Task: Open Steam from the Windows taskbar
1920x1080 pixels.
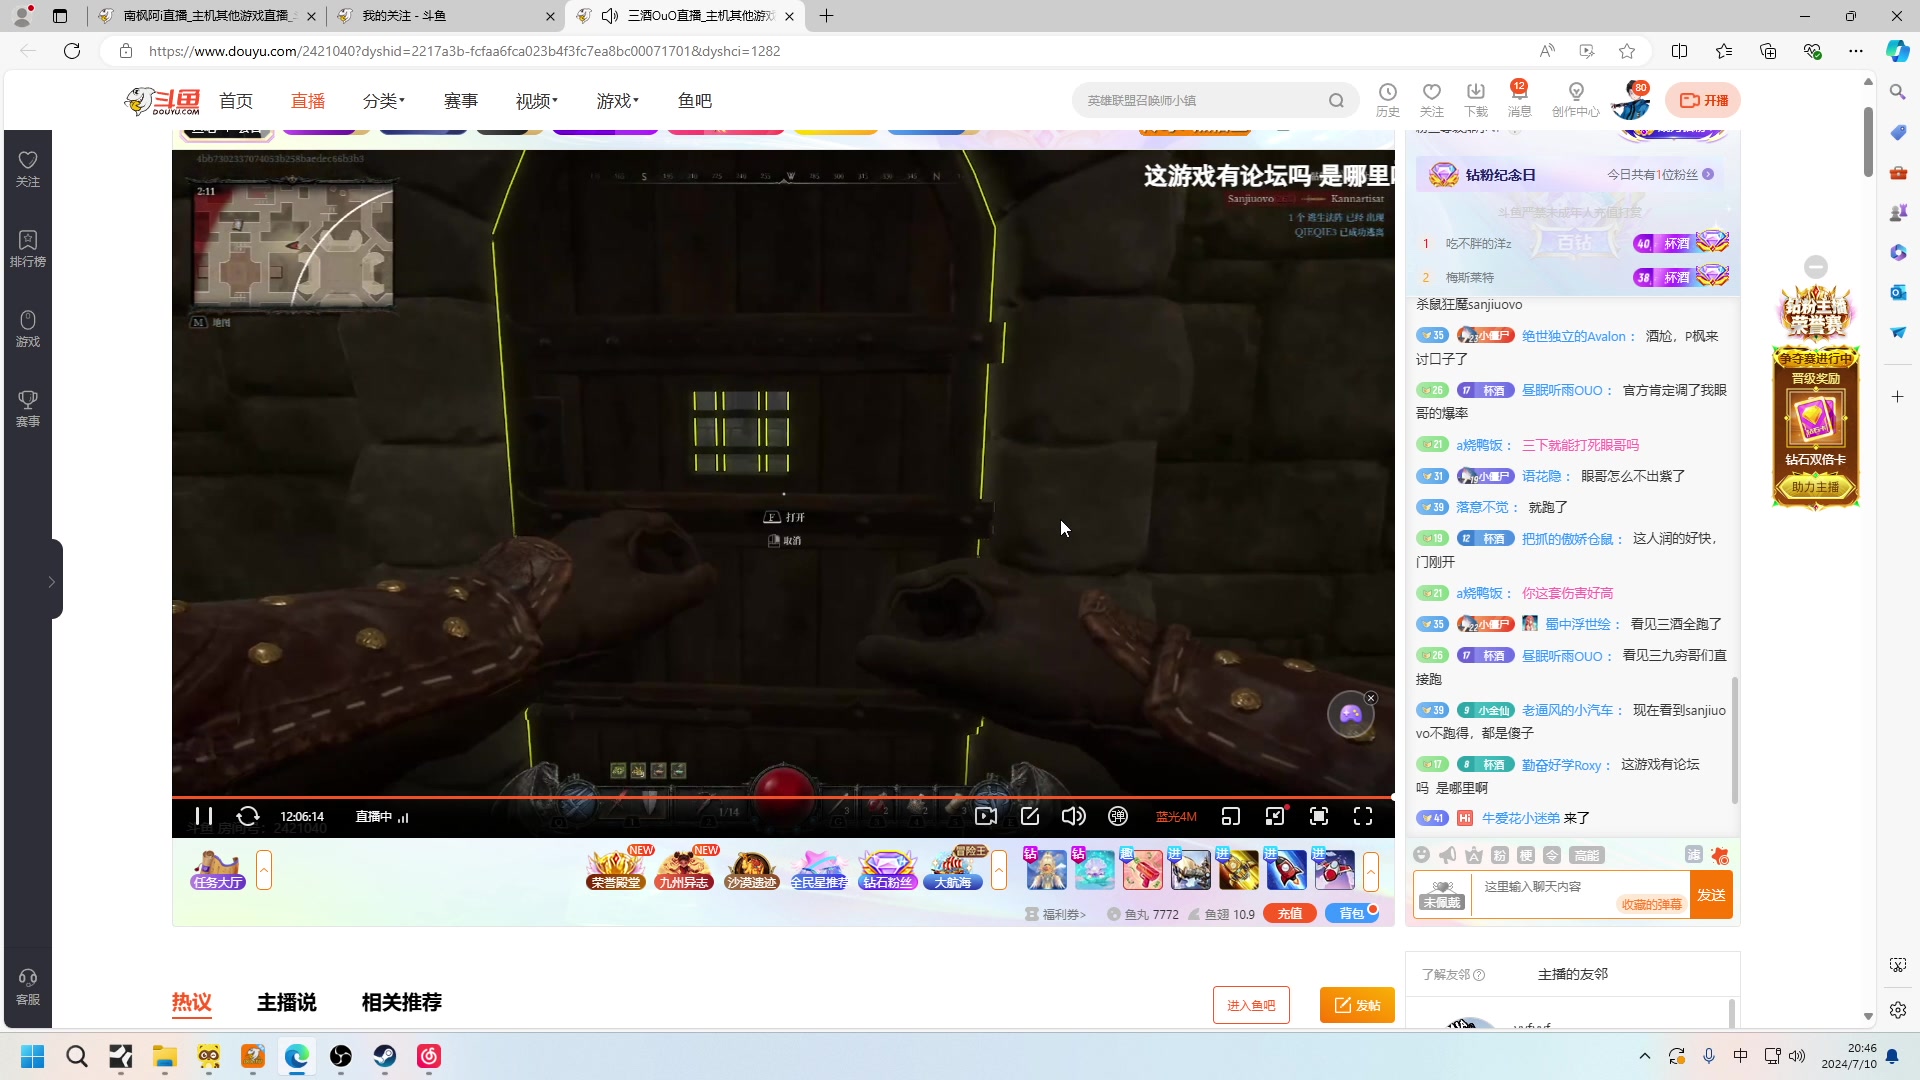Action: [385, 1056]
